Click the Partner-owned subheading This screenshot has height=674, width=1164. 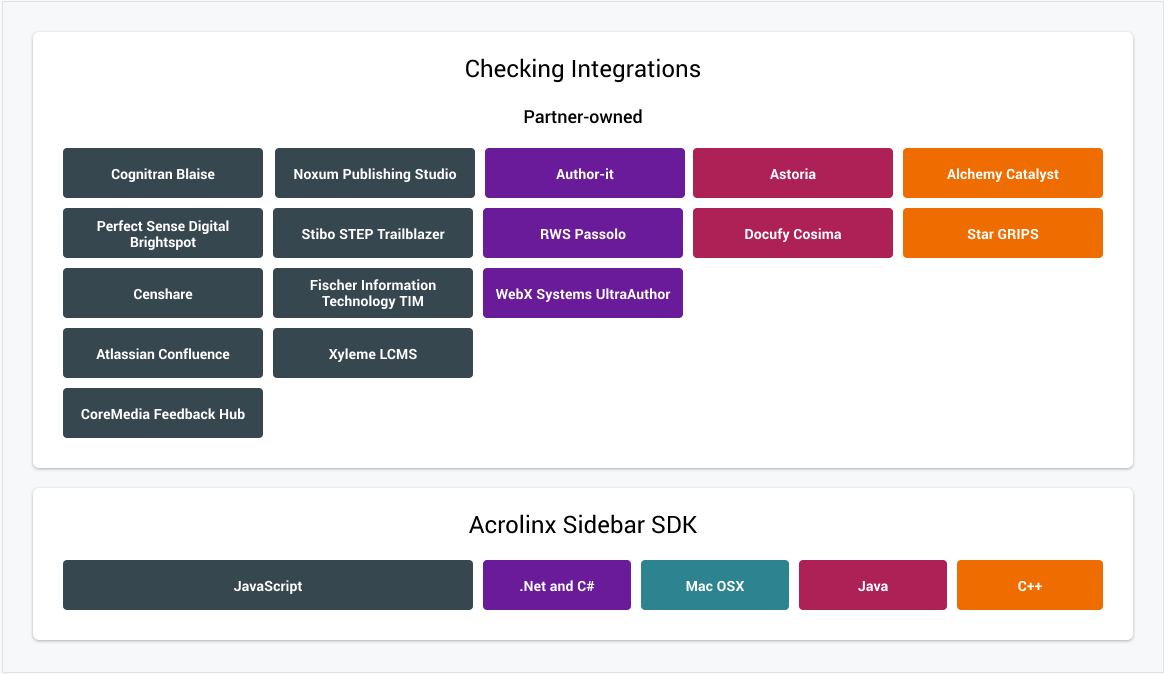583,117
